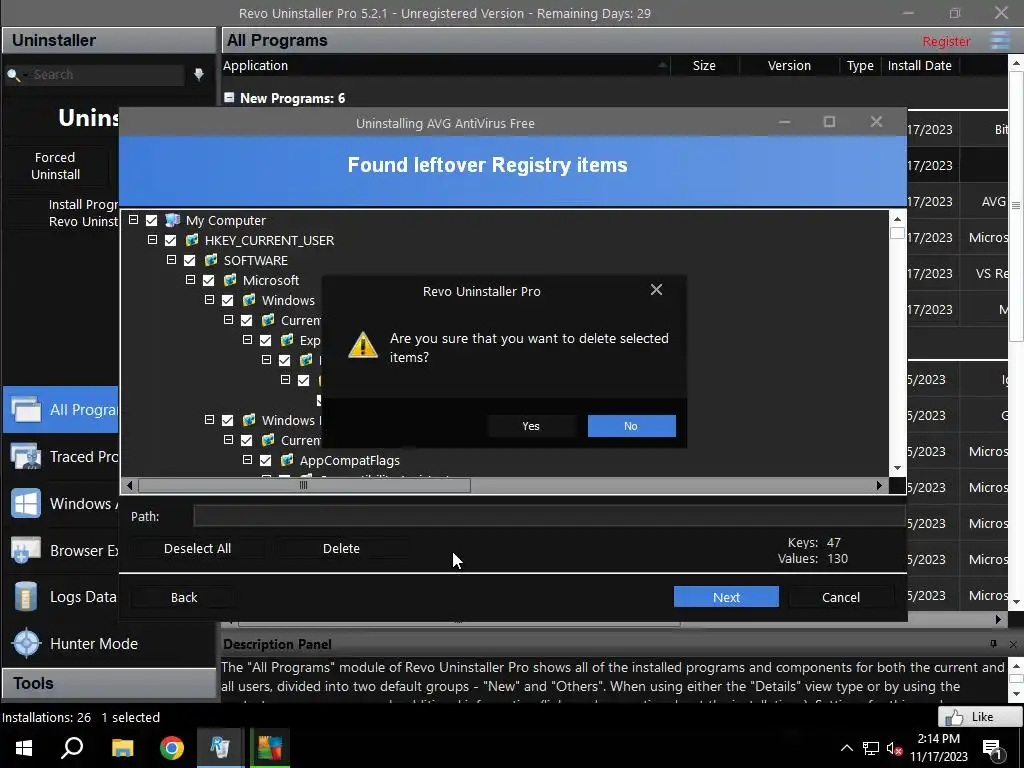Collapse the My Computer tree node
The height and width of the screenshot is (768, 1024).
(133, 220)
